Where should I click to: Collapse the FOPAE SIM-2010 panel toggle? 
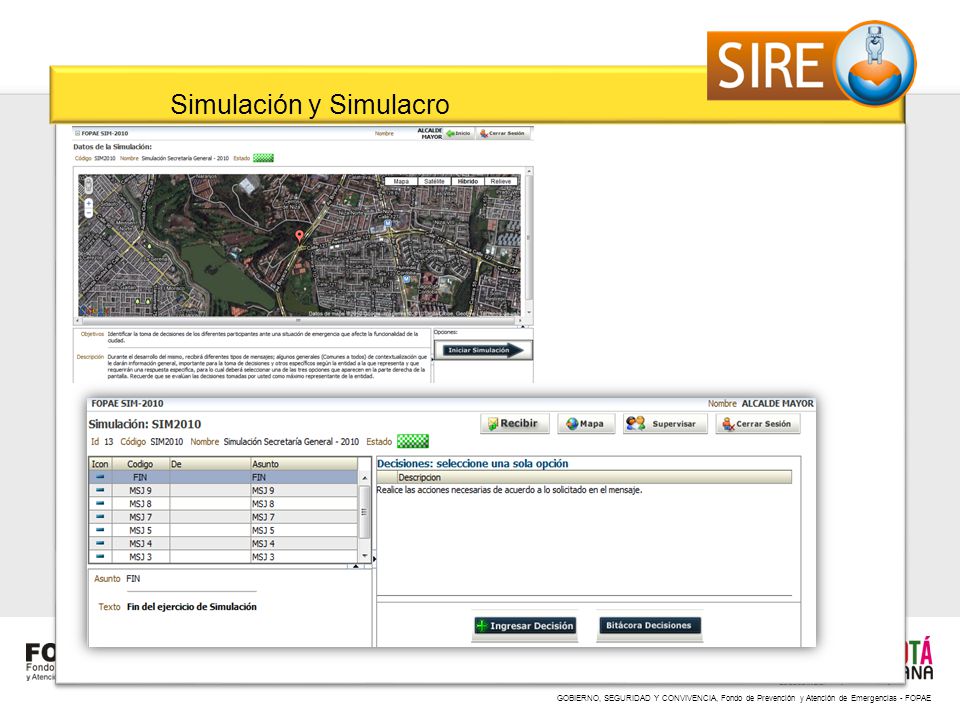[x=77, y=133]
